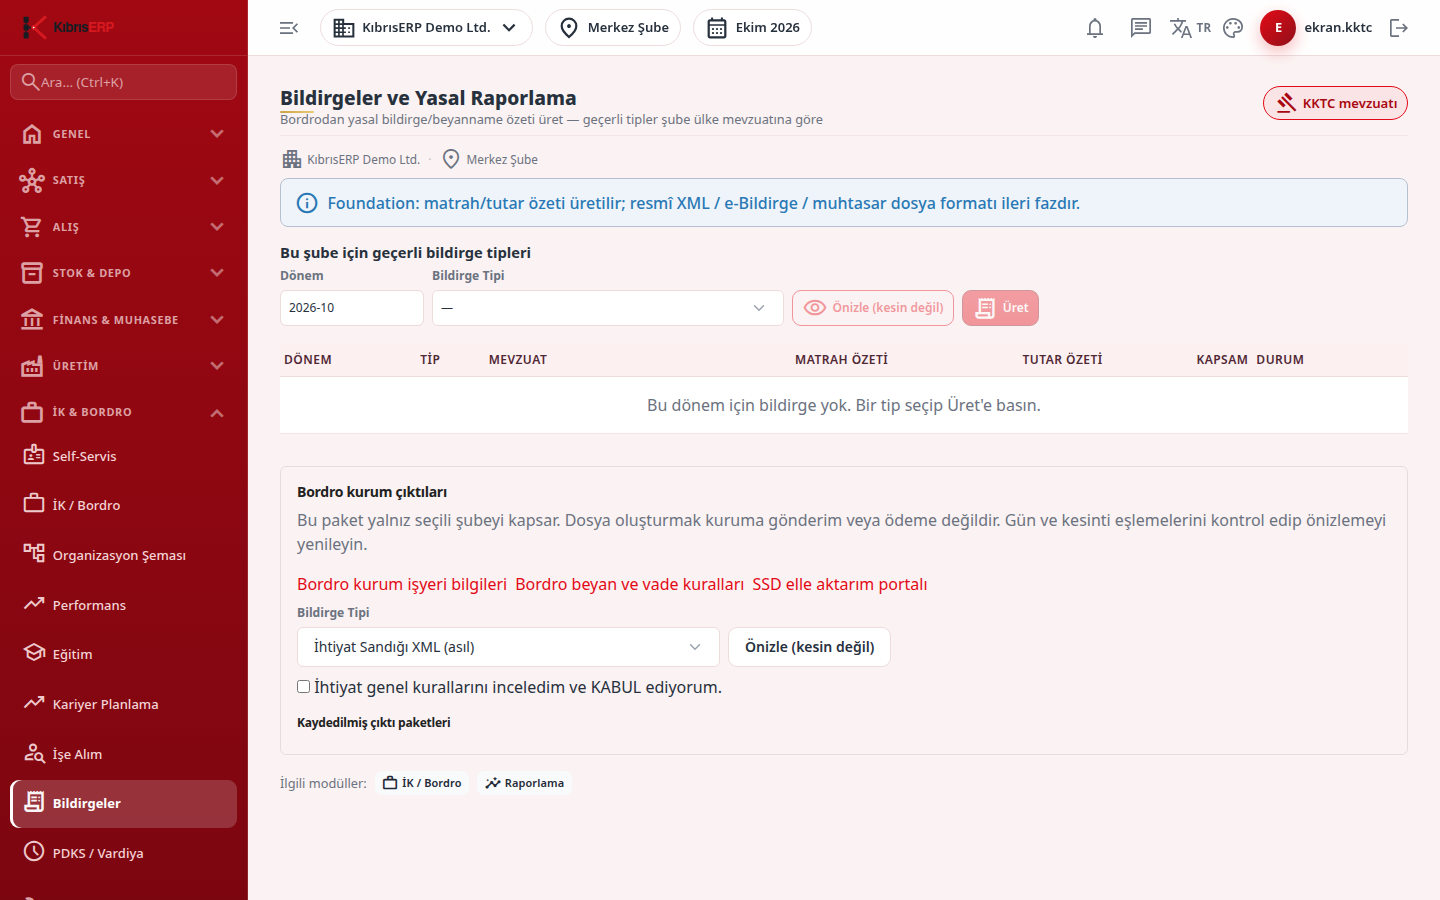Viewport: 1440px width, 900px height.
Task: Select Bildirgeler in sidebar
Action: [123, 803]
